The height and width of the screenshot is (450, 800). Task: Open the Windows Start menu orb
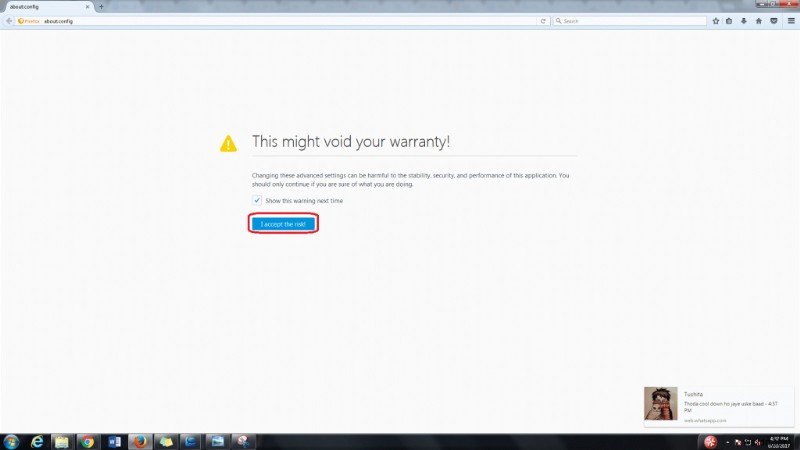[11, 441]
